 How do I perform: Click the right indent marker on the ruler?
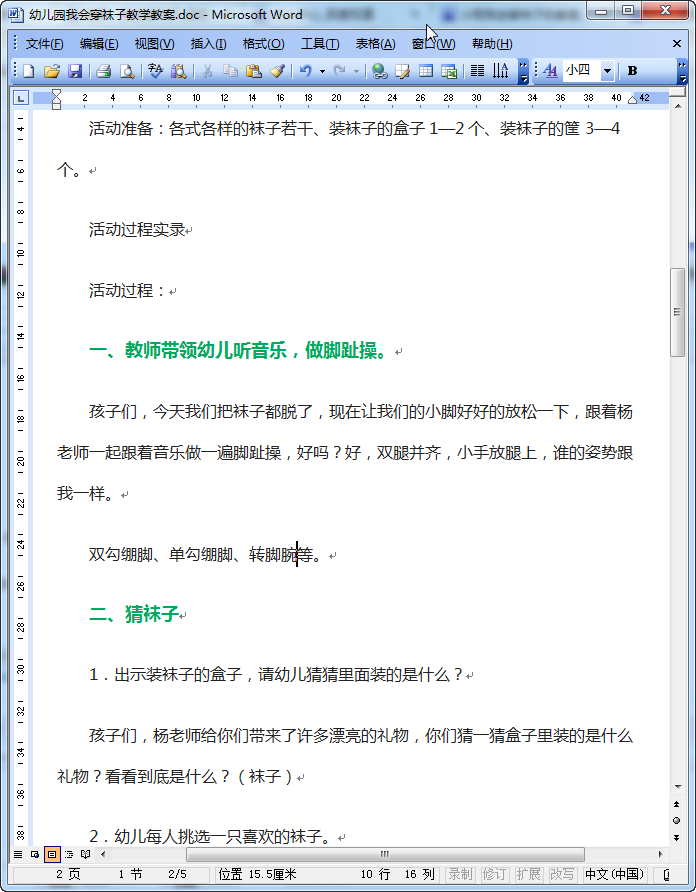[x=632, y=101]
